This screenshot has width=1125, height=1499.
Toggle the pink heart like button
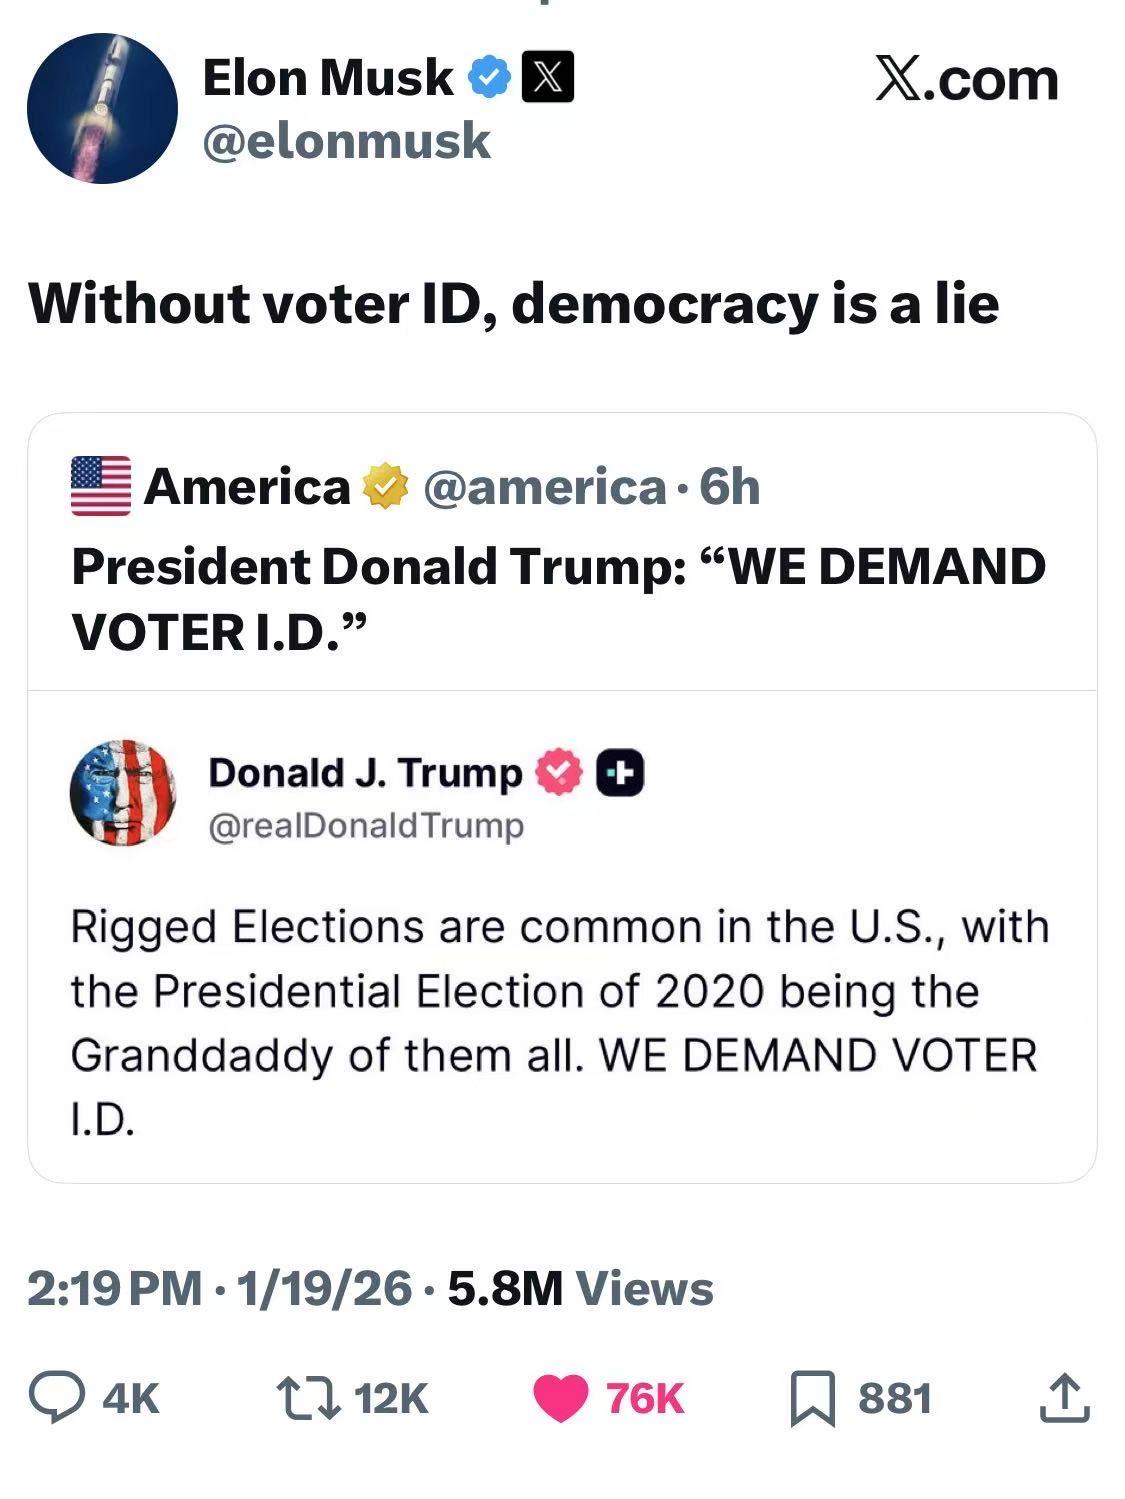click(x=561, y=1397)
